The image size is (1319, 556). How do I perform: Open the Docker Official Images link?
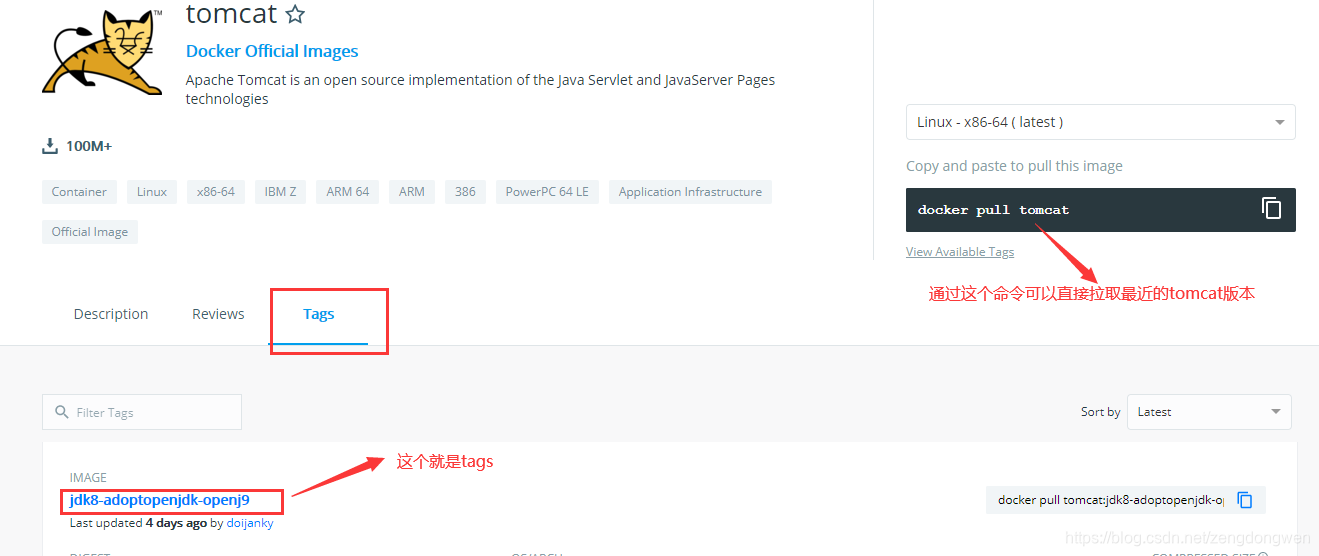point(272,51)
